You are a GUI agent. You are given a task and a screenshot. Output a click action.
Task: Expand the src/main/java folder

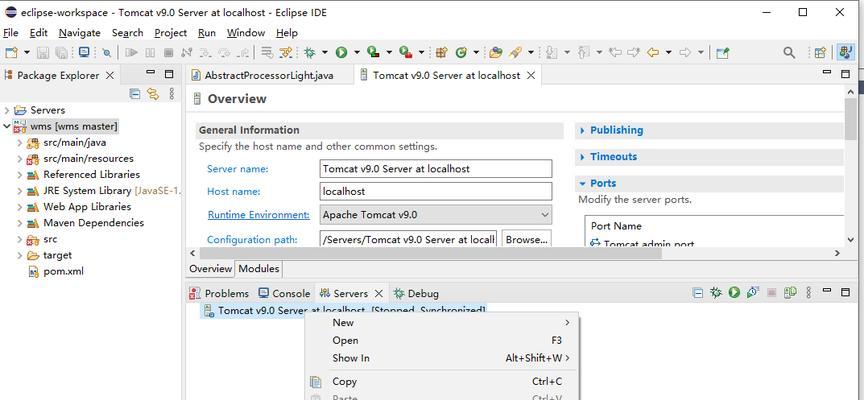coord(20,143)
